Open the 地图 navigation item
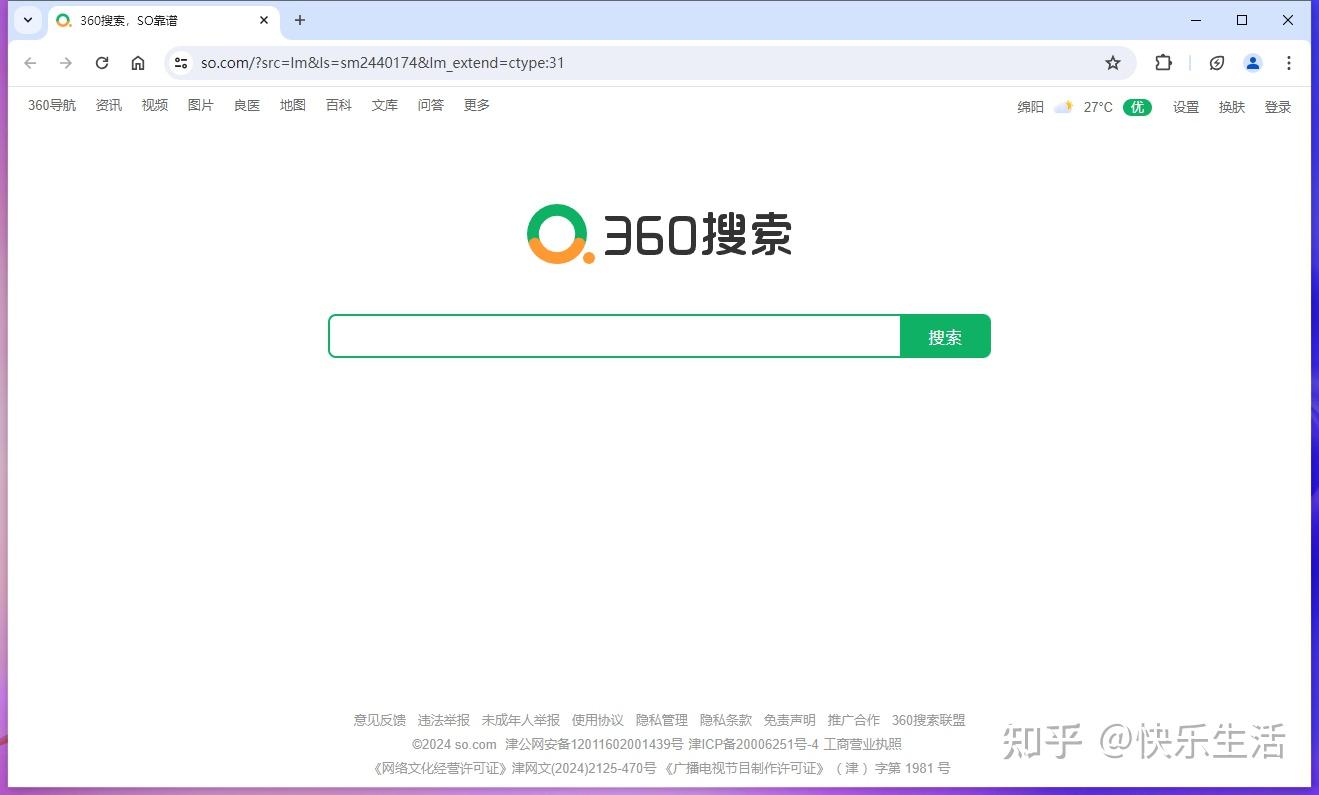1319x795 pixels. tap(293, 105)
